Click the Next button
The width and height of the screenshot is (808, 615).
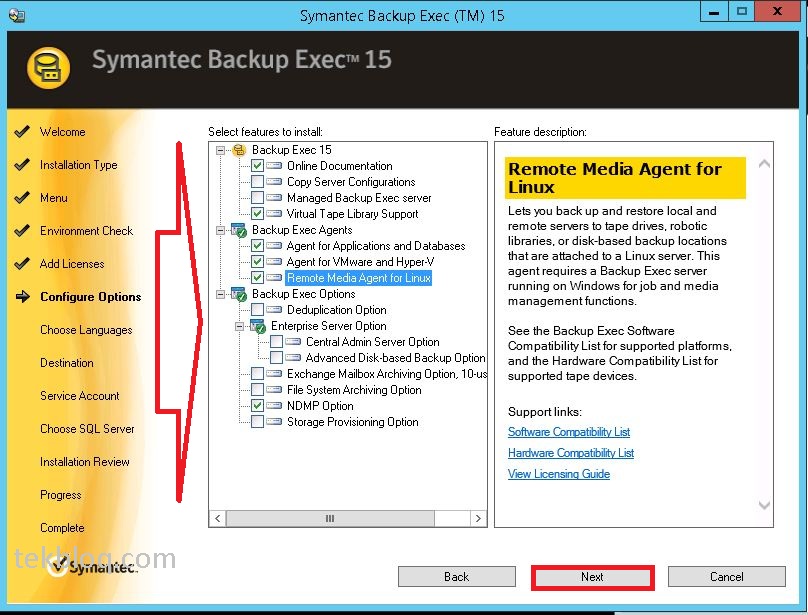593,577
